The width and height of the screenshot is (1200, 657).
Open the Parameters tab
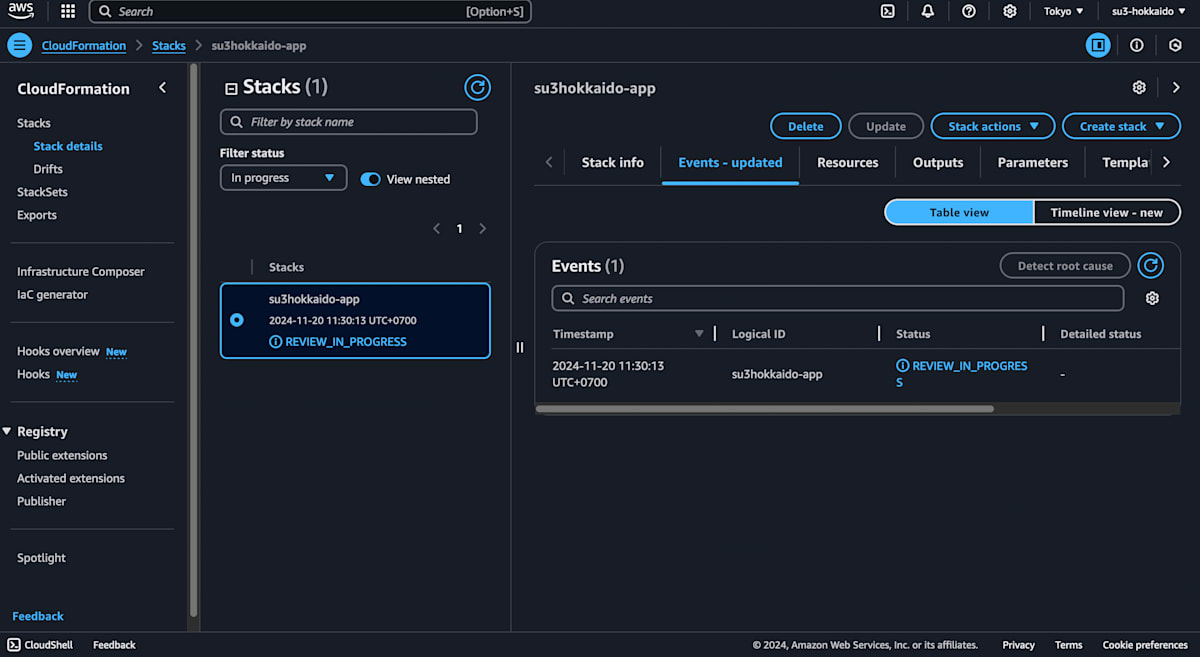(1033, 162)
